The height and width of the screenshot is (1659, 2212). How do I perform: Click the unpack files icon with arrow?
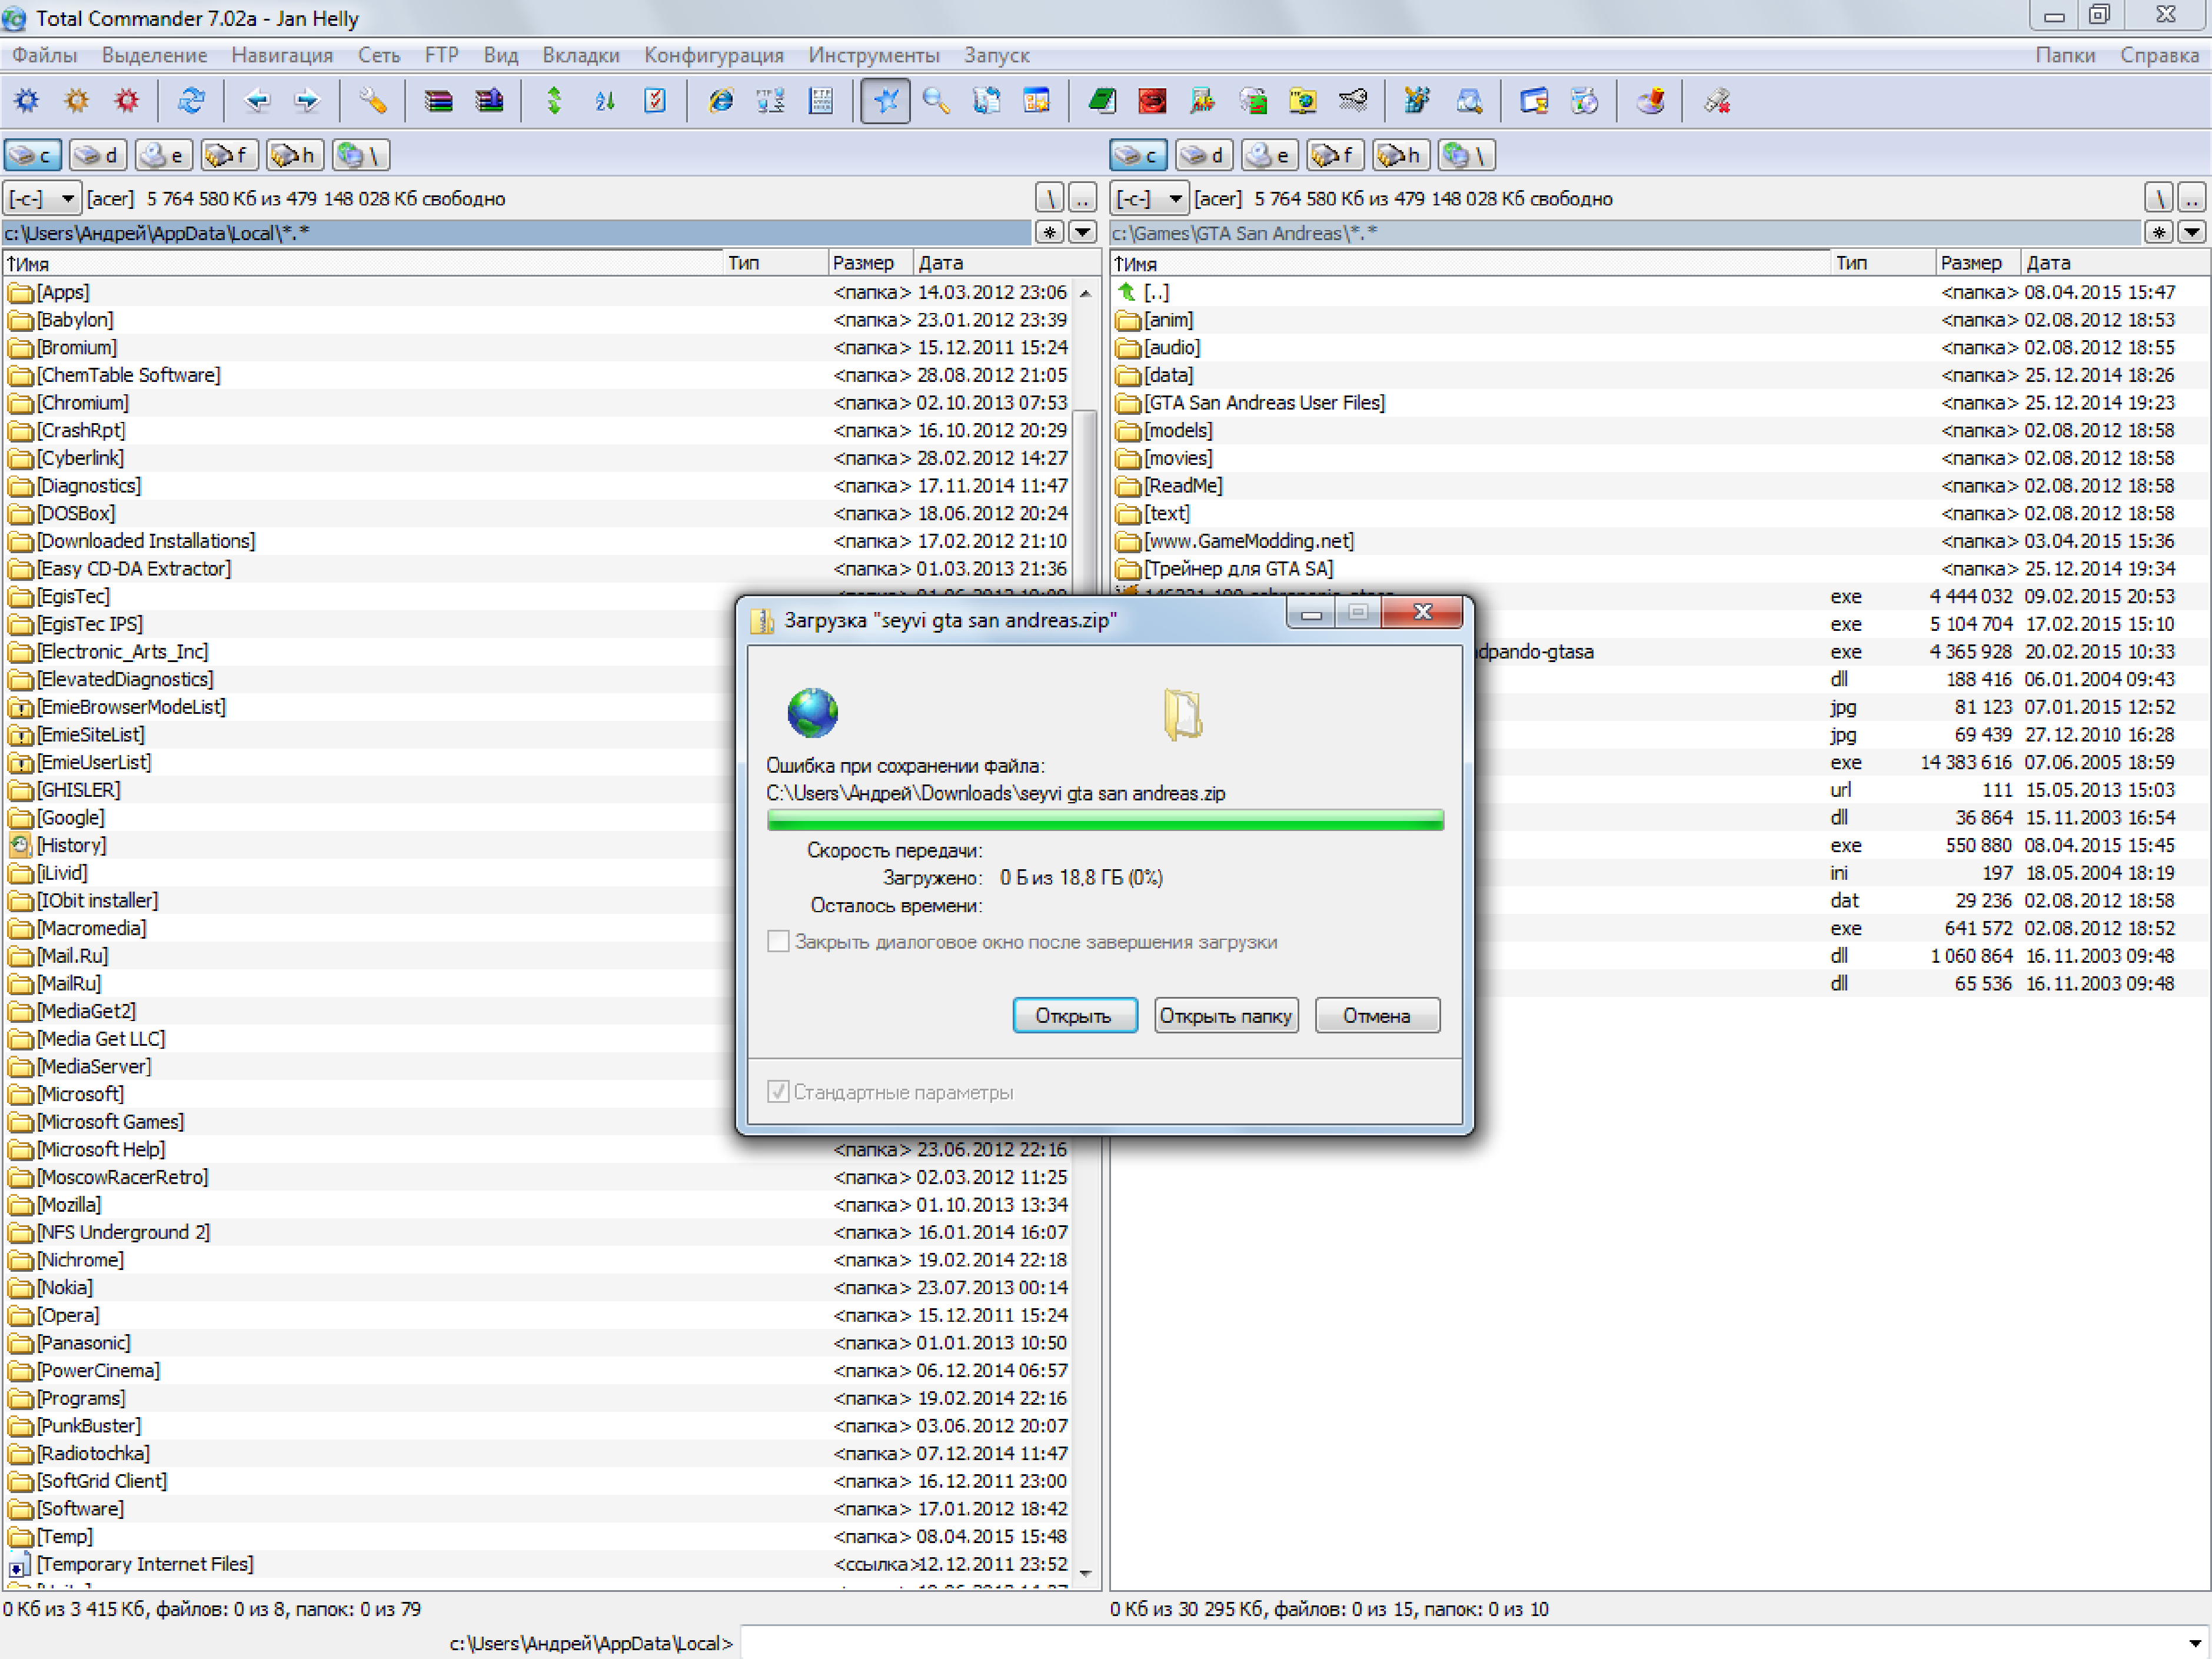click(489, 101)
